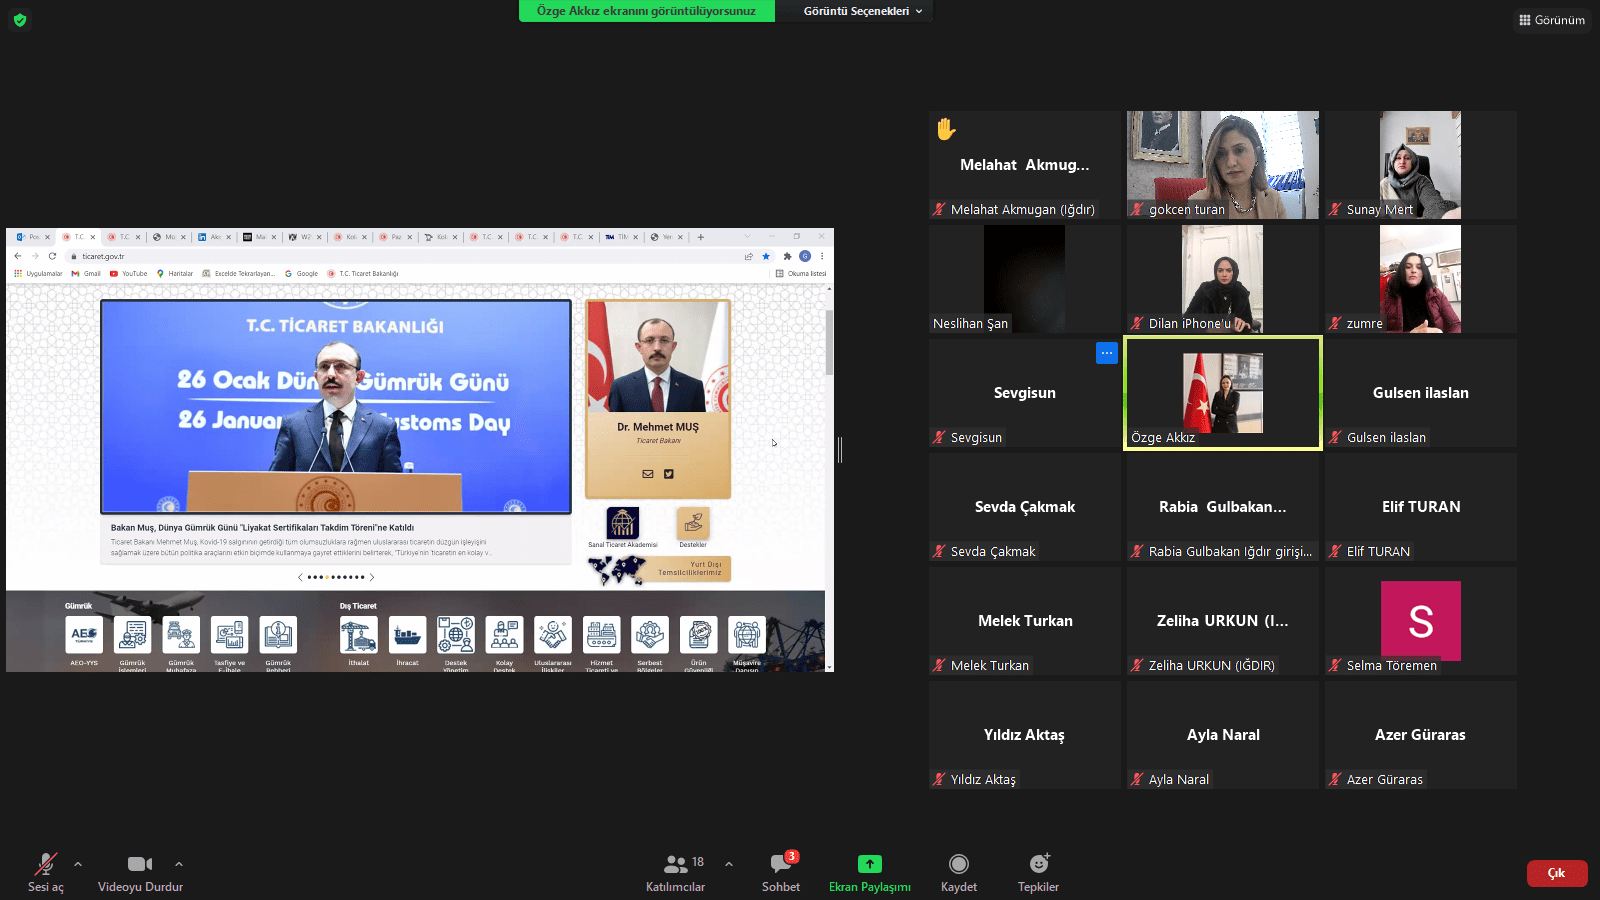Leave the meeting with Çık button
The width and height of the screenshot is (1600, 900).
pyautogui.click(x=1556, y=873)
